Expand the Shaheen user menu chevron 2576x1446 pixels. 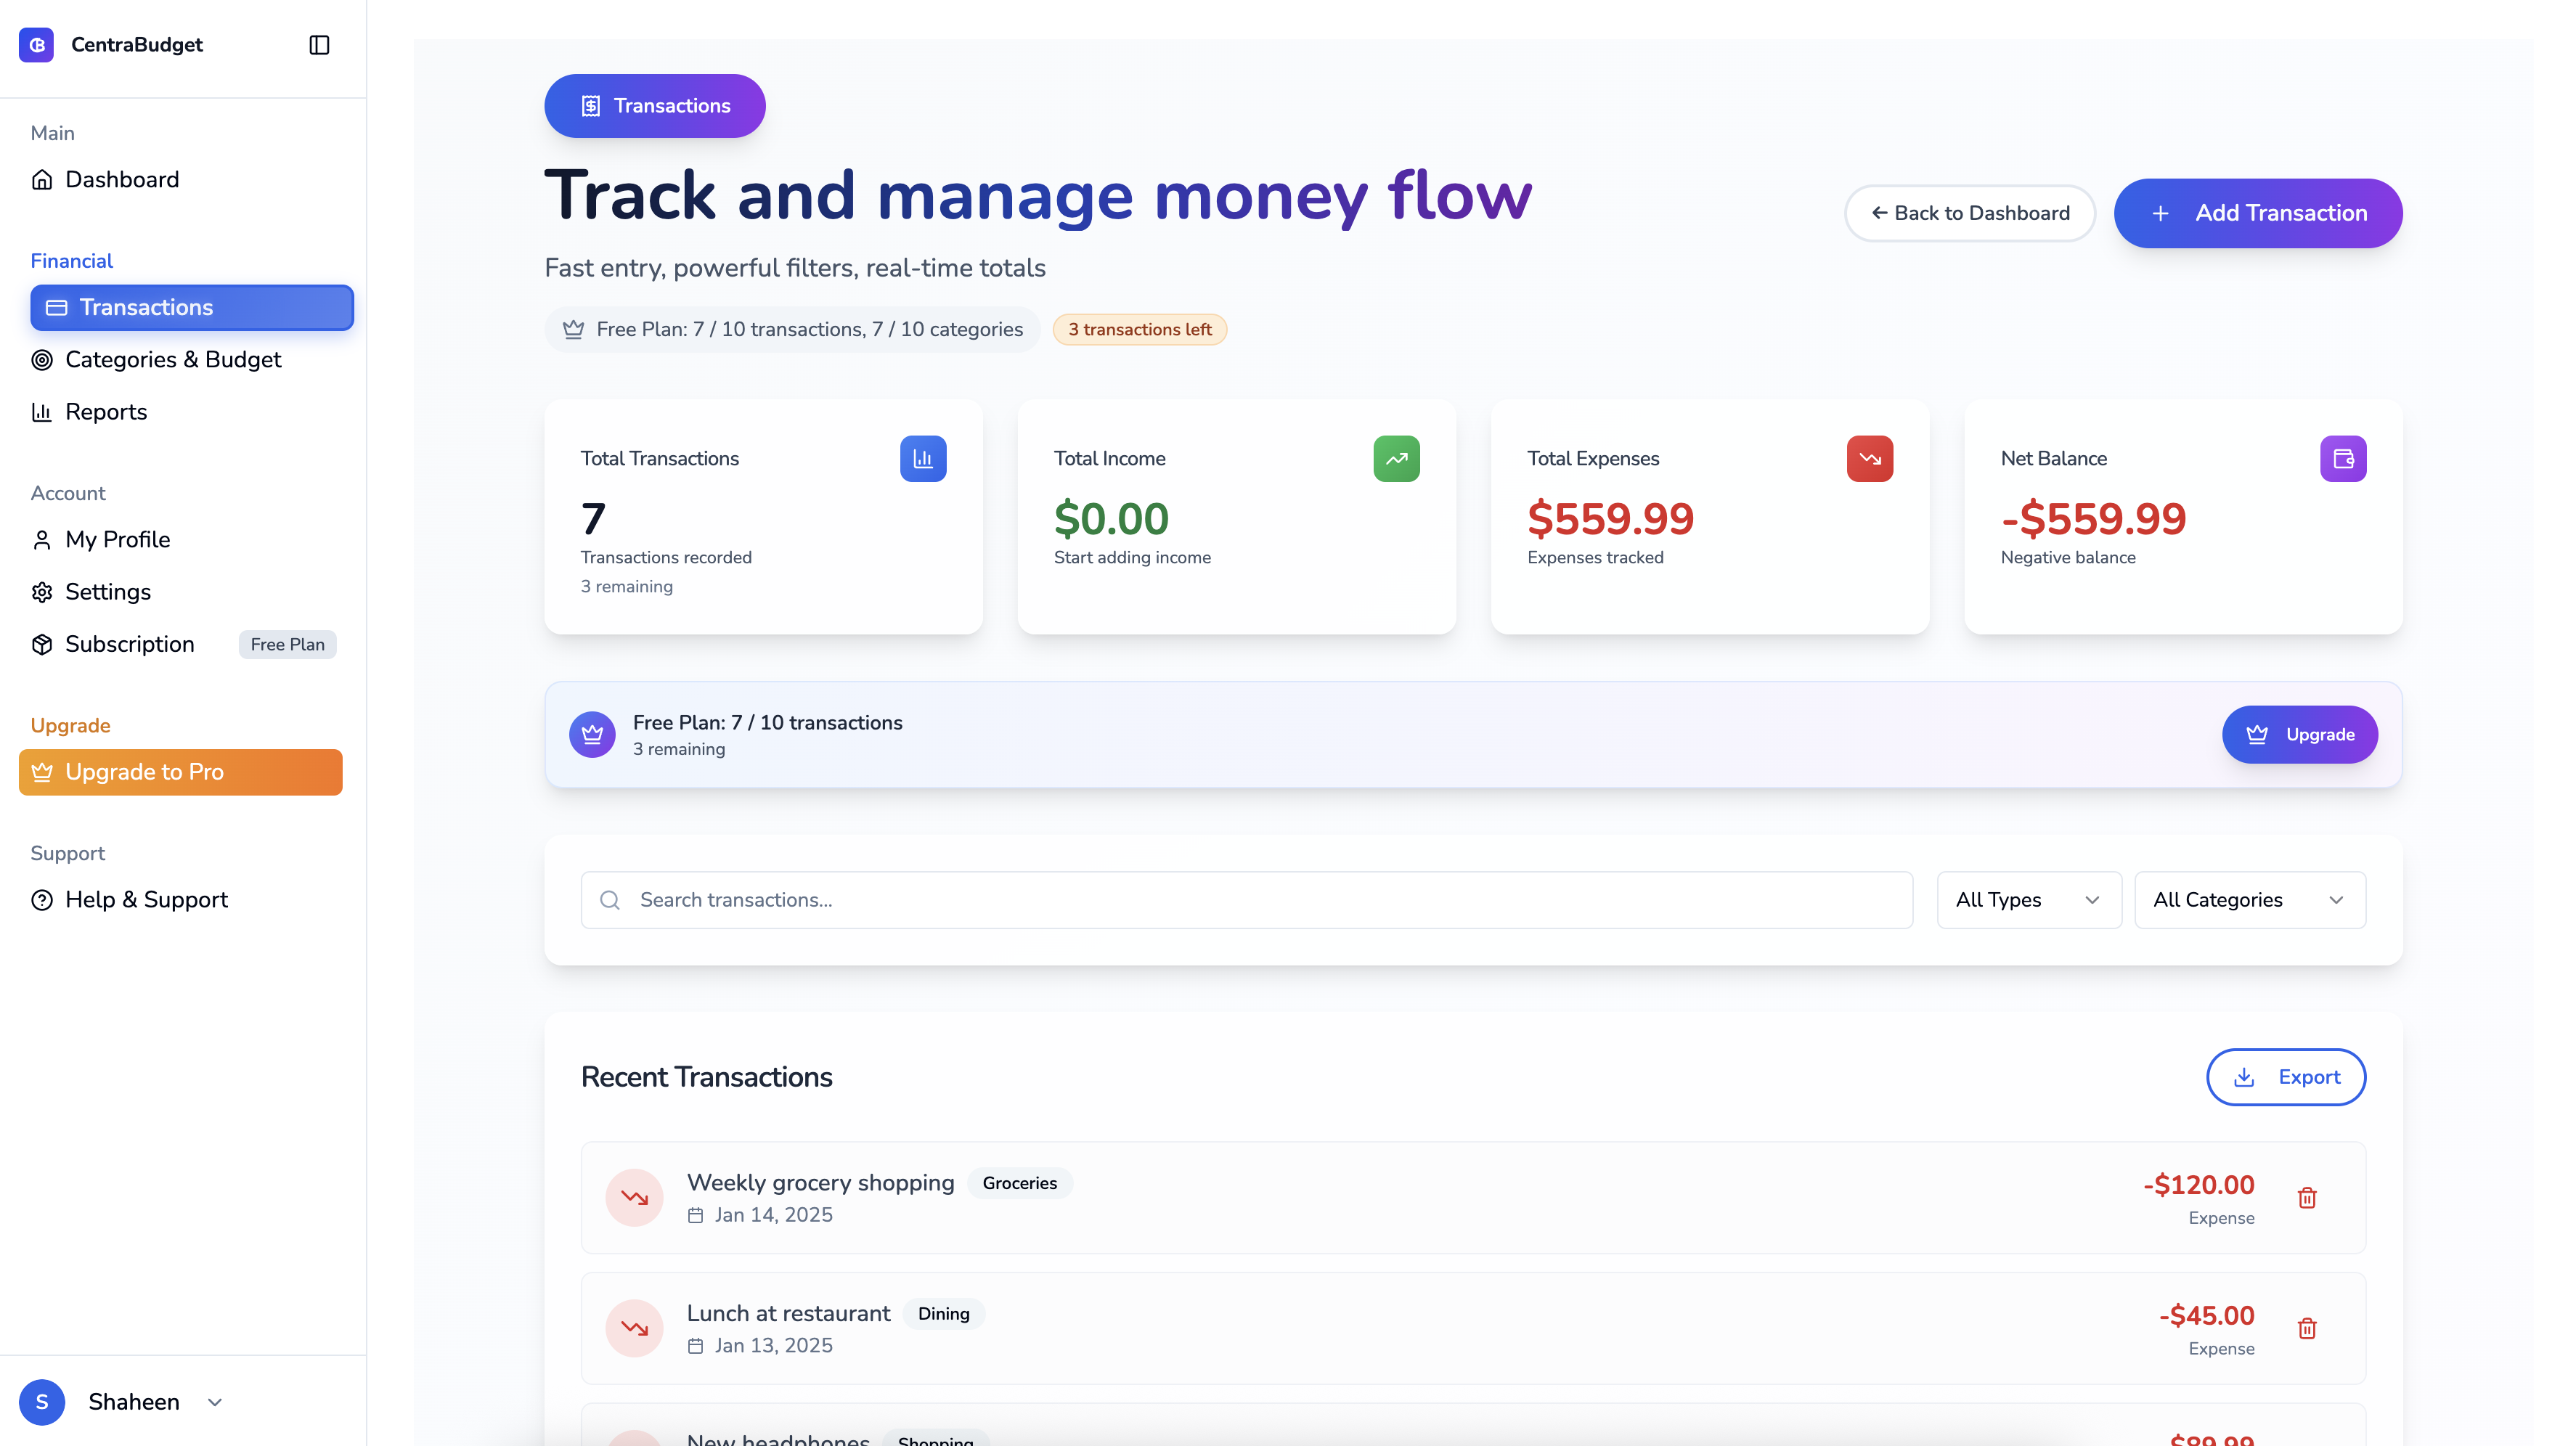tap(214, 1402)
